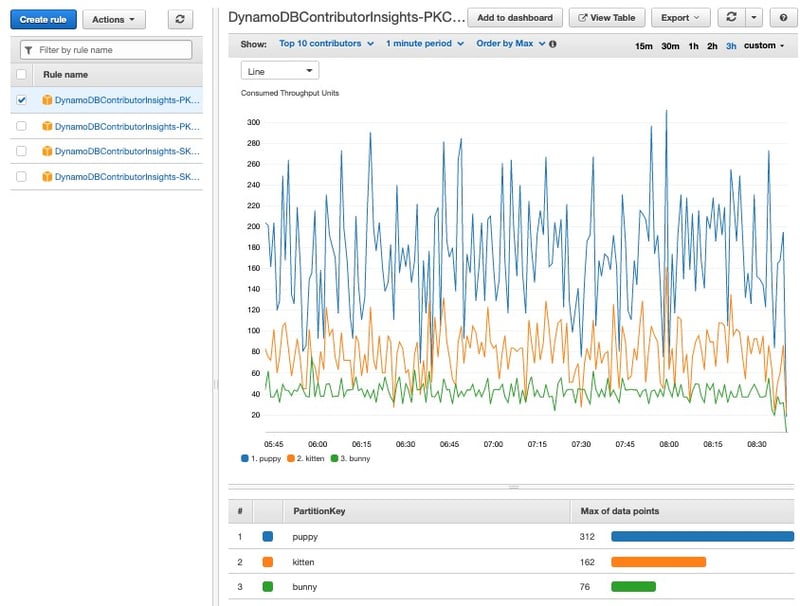Image resolution: width=800 pixels, height=606 pixels.
Task: Refresh the graph using top-right refresh icon
Action: pos(733,18)
